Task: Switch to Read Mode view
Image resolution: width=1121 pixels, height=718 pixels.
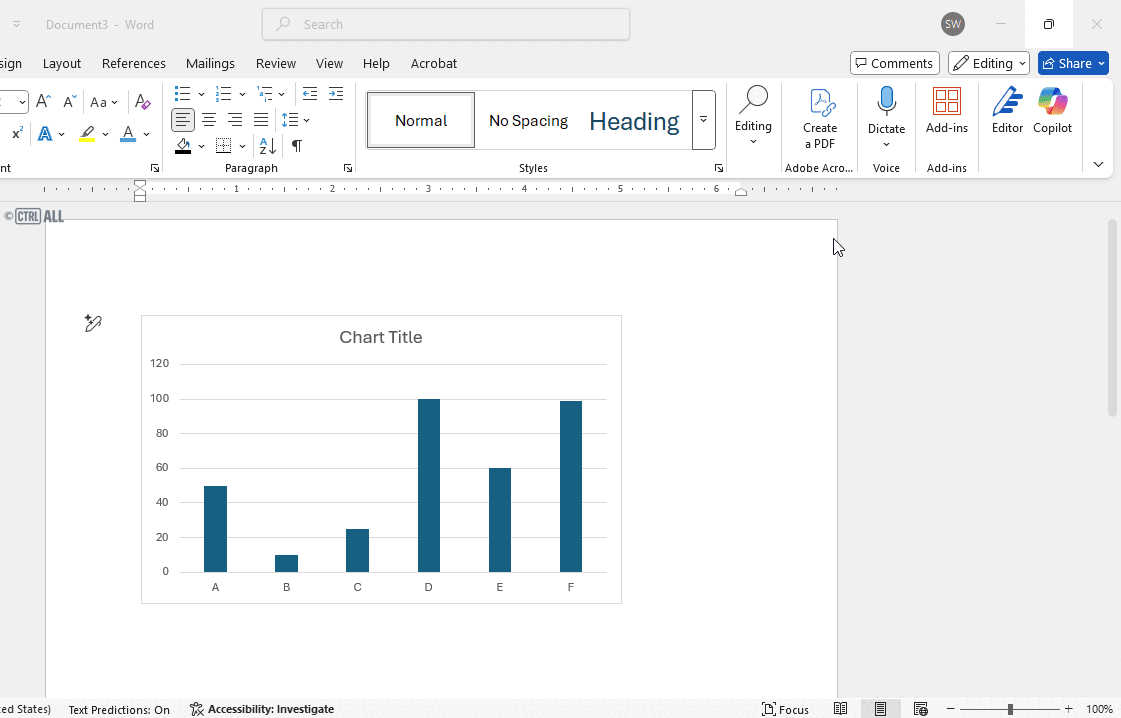Action: click(x=840, y=709)
